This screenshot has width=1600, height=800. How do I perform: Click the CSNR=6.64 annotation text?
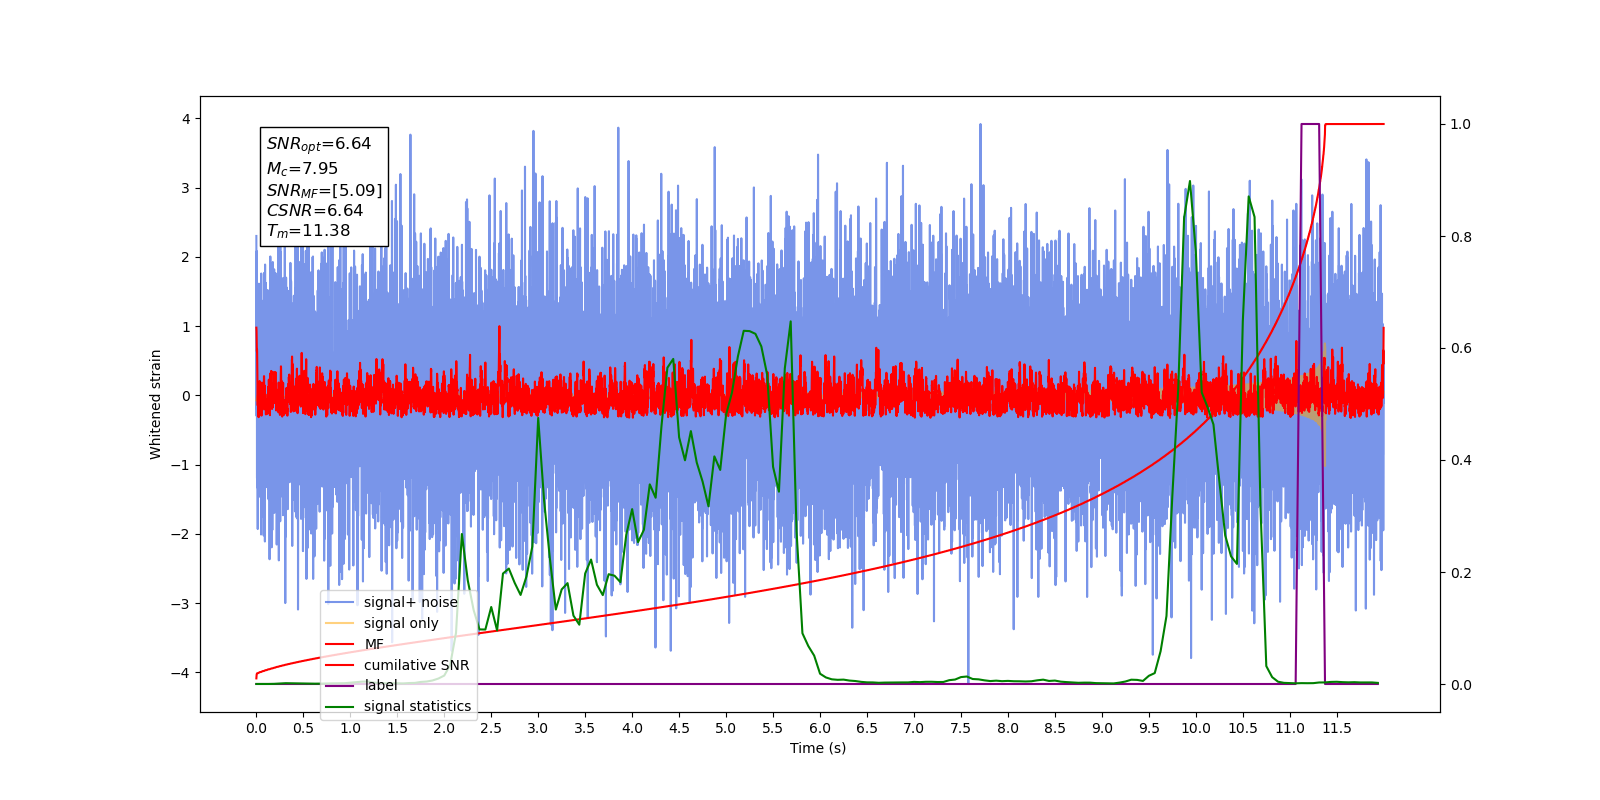[x=314, y=210]
